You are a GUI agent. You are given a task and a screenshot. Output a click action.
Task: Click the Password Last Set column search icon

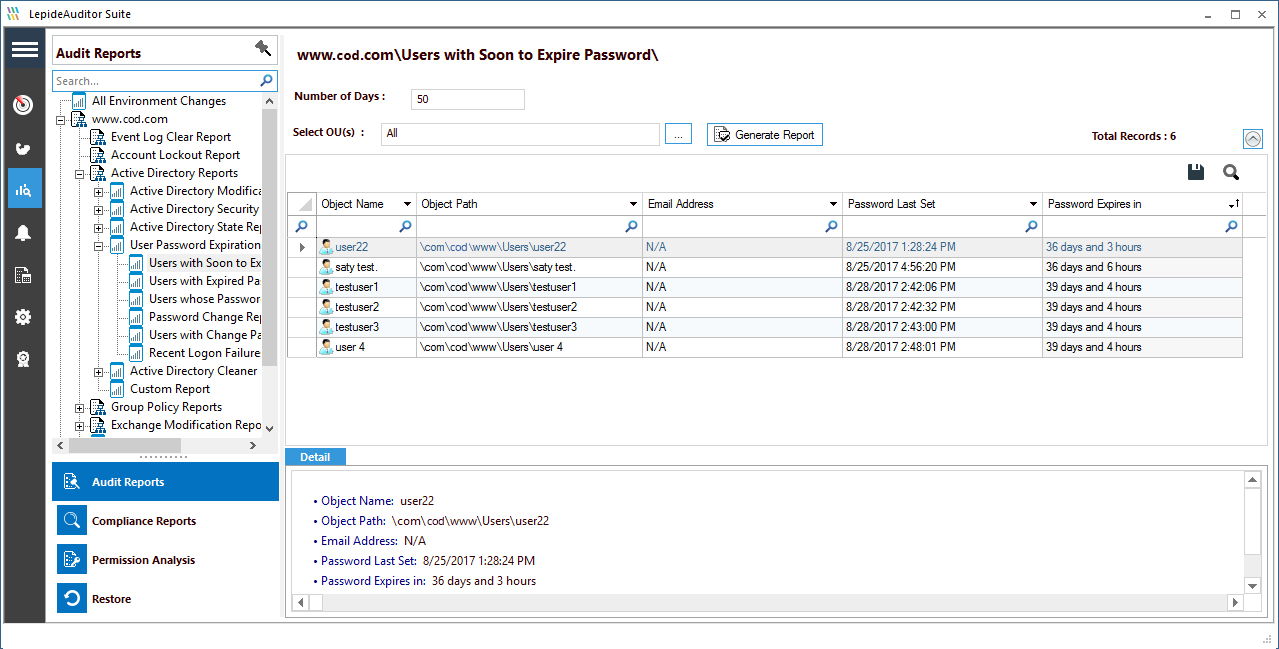point(1031,227)
